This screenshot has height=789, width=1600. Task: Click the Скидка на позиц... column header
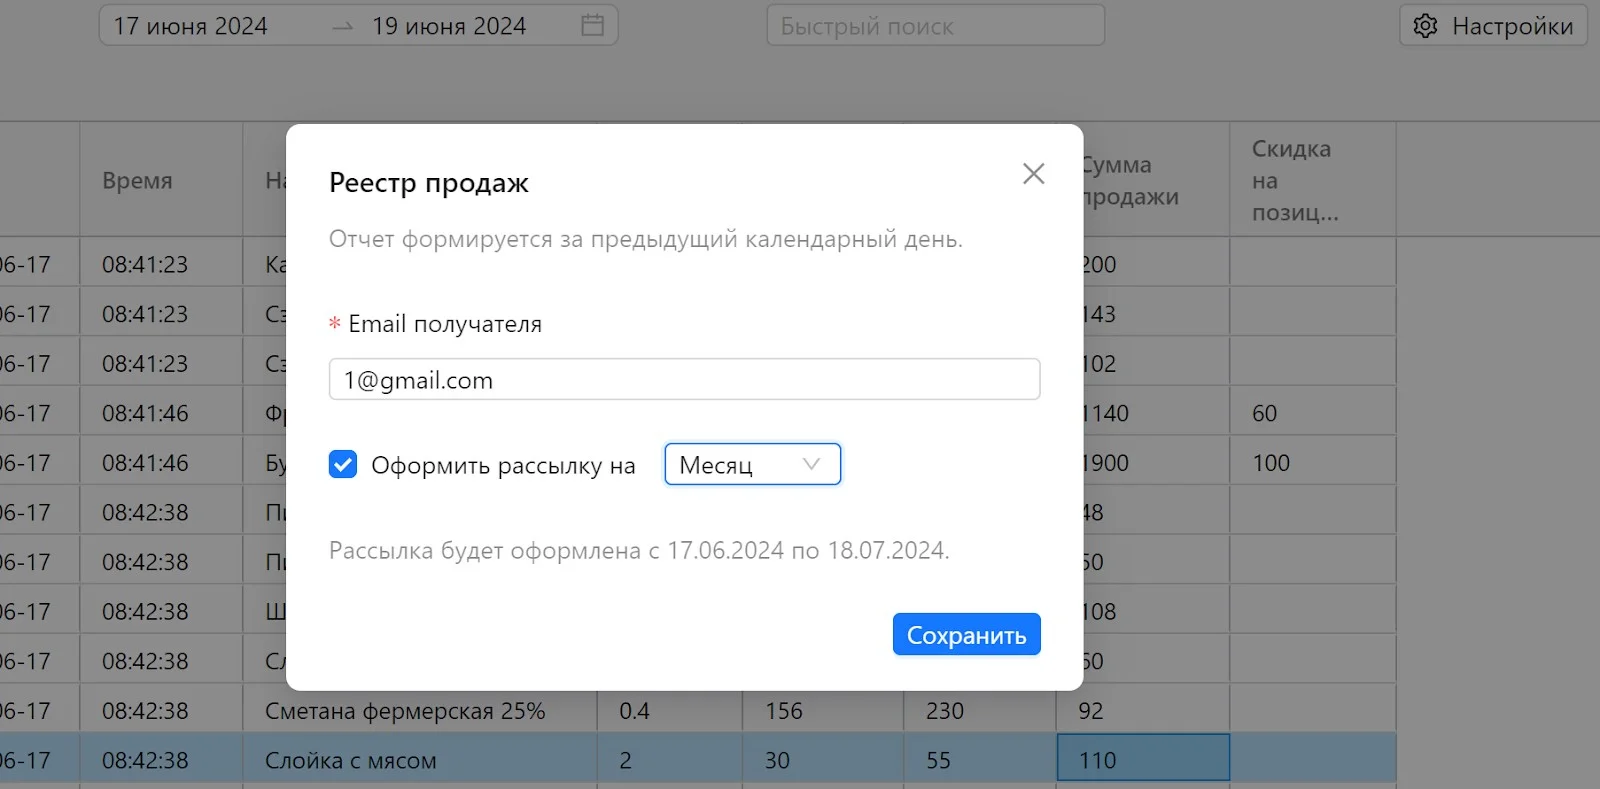(1313, 180)
